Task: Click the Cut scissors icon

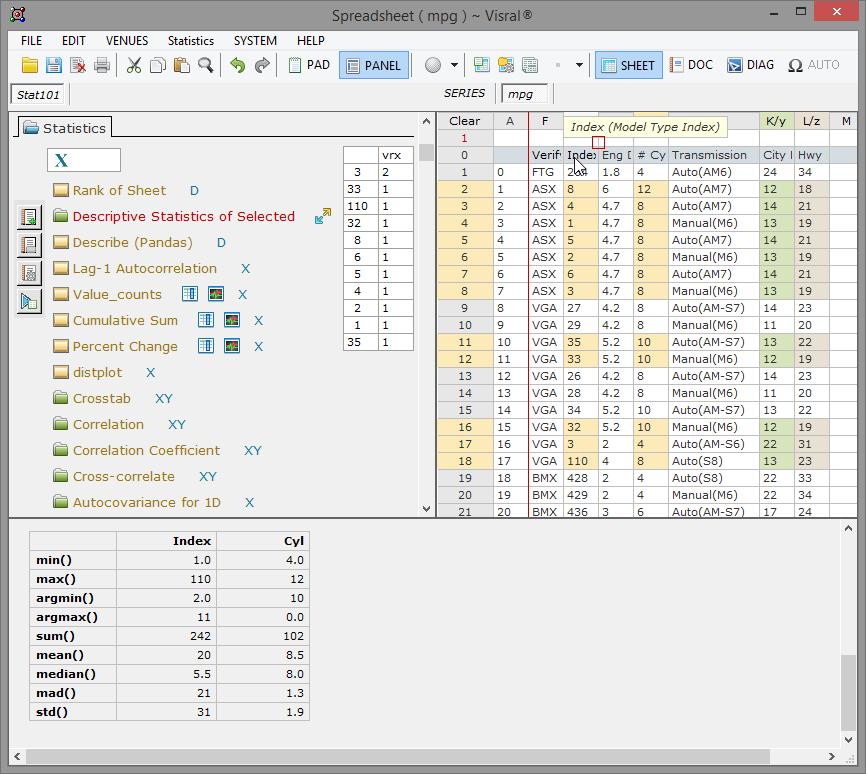Action: point(133,66)
